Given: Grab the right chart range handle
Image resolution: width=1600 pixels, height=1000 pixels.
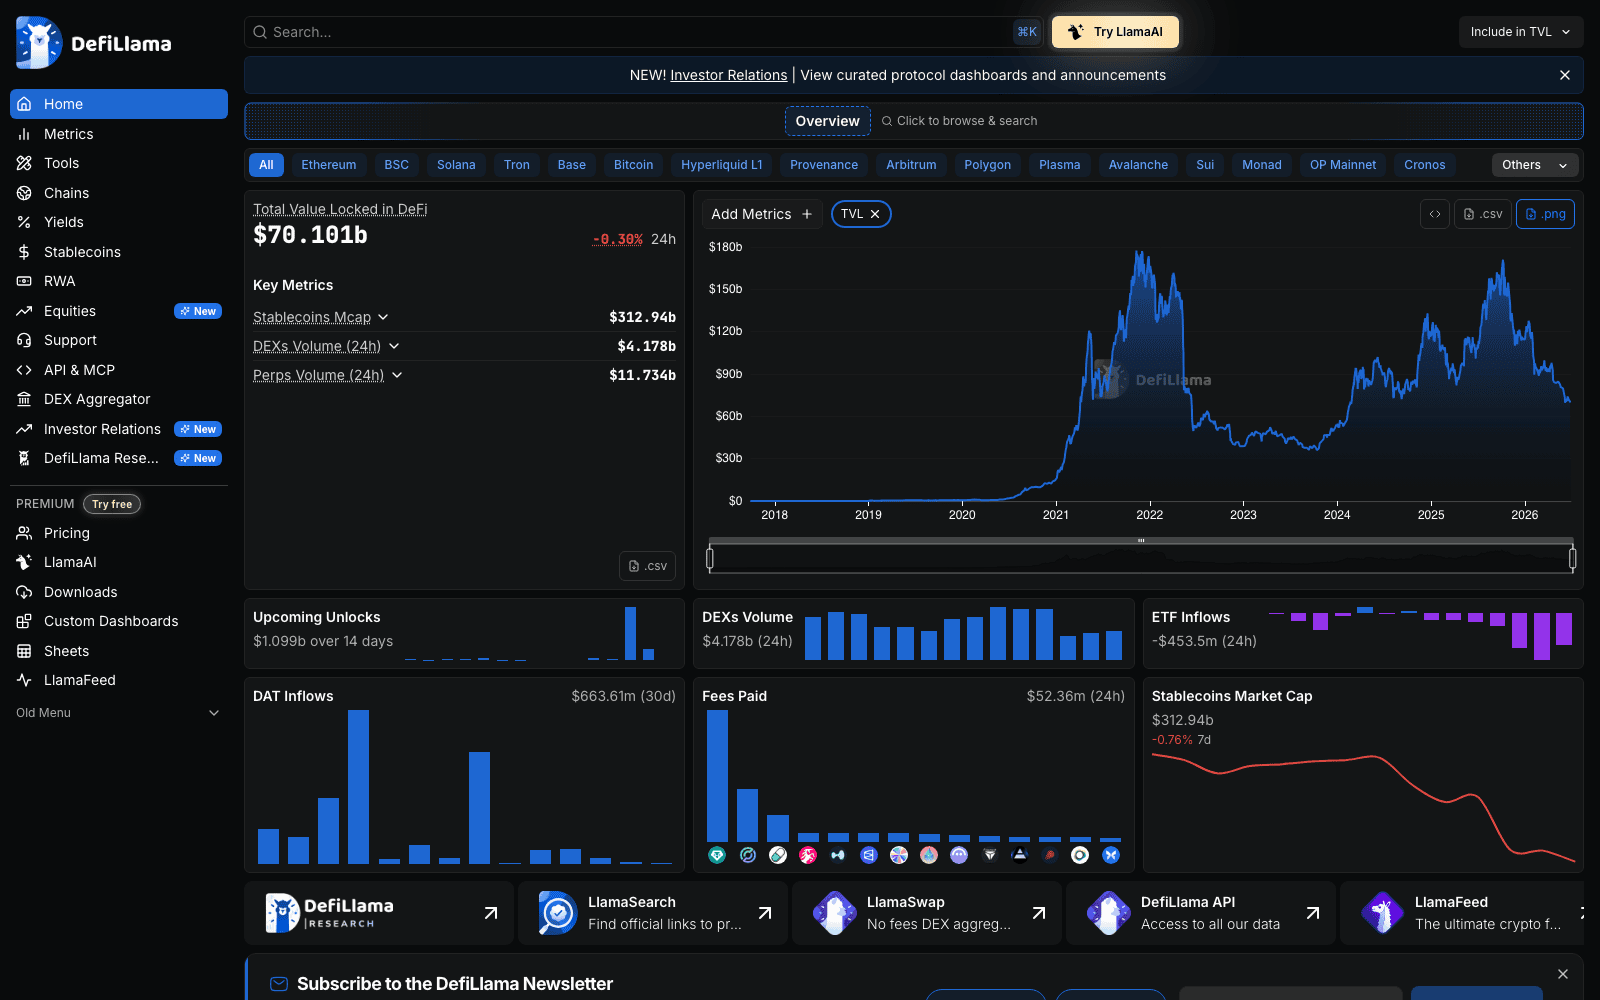Looking at the screenshot, I should [x=1572, y=558].
